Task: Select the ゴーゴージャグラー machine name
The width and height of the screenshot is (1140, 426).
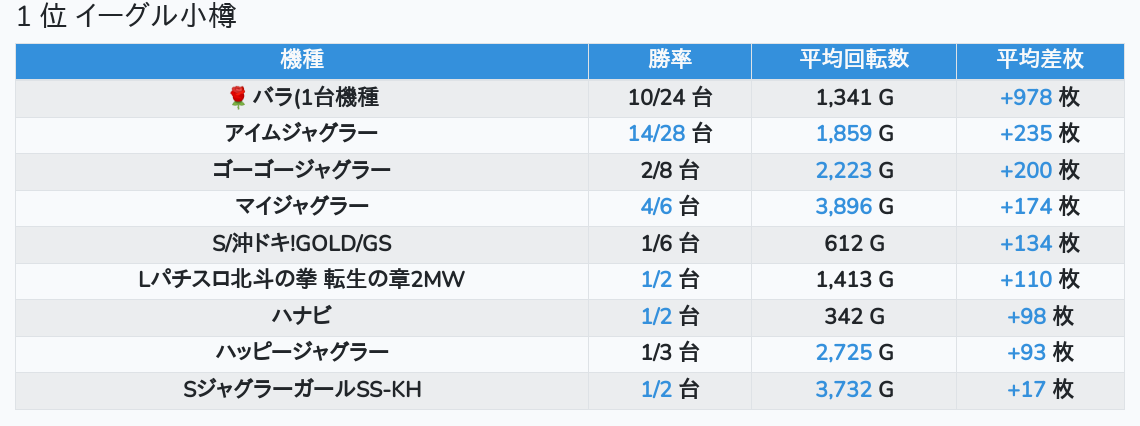Action: coord(302,171)
